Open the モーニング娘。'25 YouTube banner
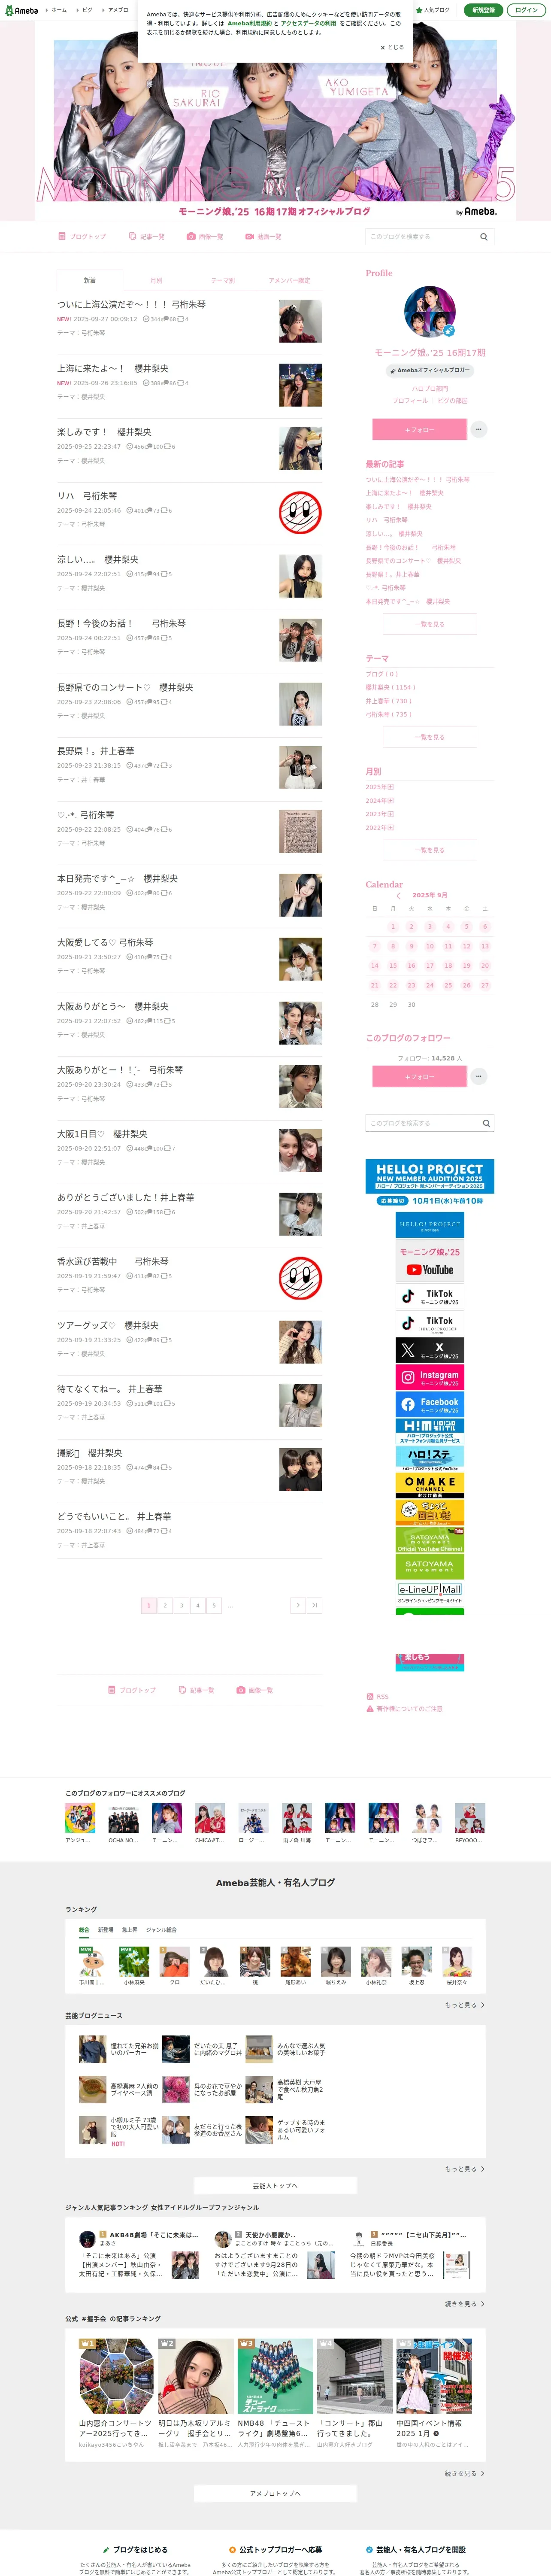This screenshot has width=551, height=2576. pos(430,1261)
